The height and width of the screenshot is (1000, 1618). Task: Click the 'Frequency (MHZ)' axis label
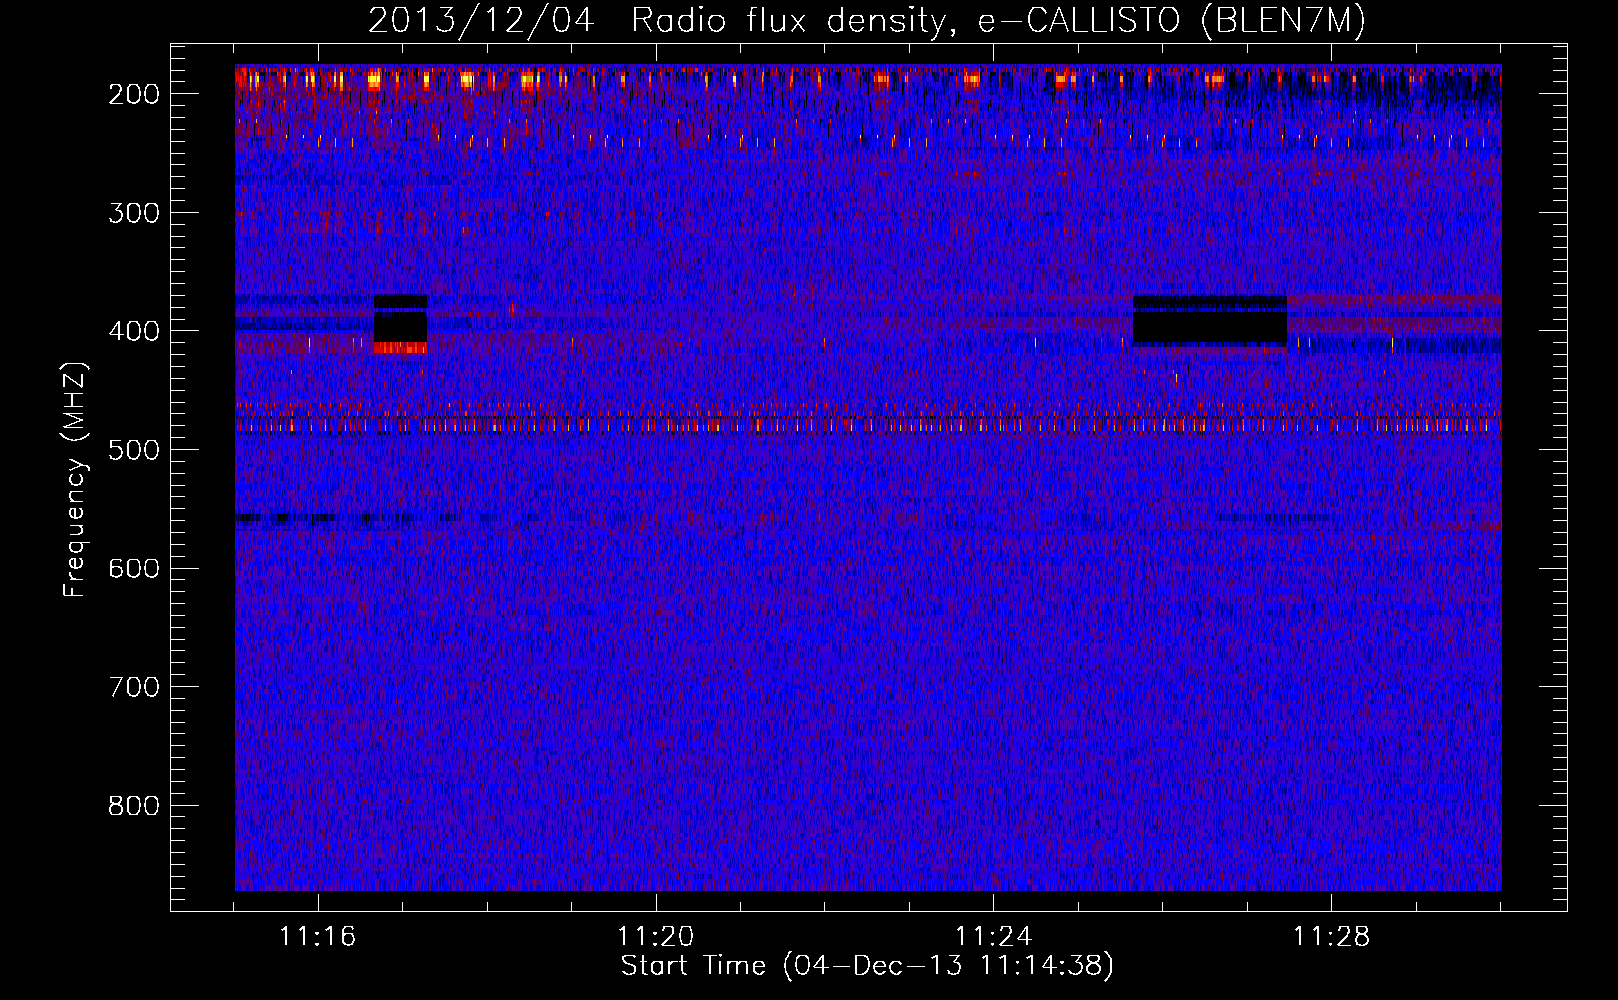(75, 479)
